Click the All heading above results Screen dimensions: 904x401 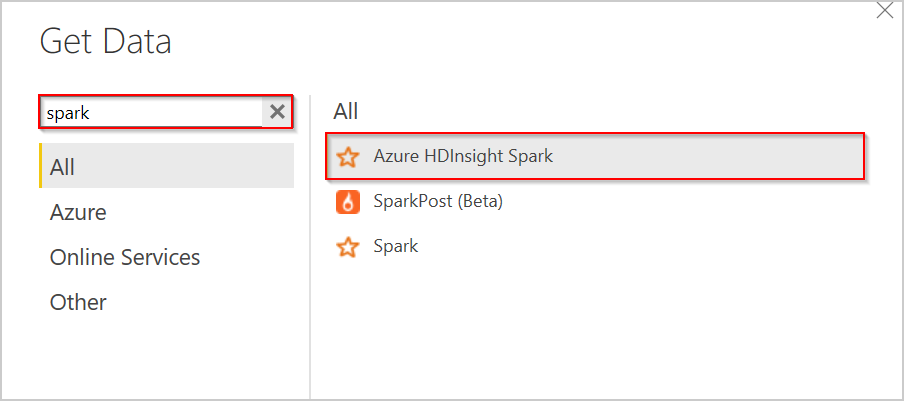pyautogui.click(x=345, y=111)
